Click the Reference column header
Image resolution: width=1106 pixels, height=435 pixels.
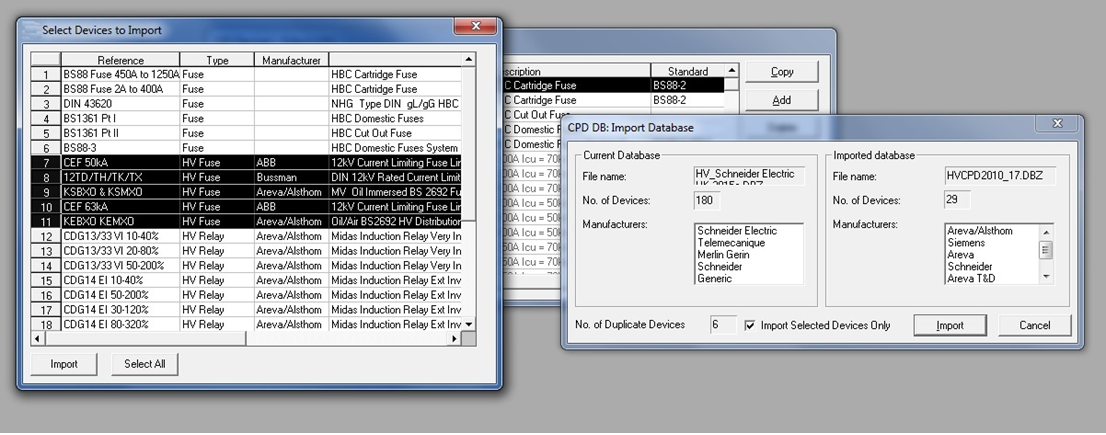coord(121,60)
